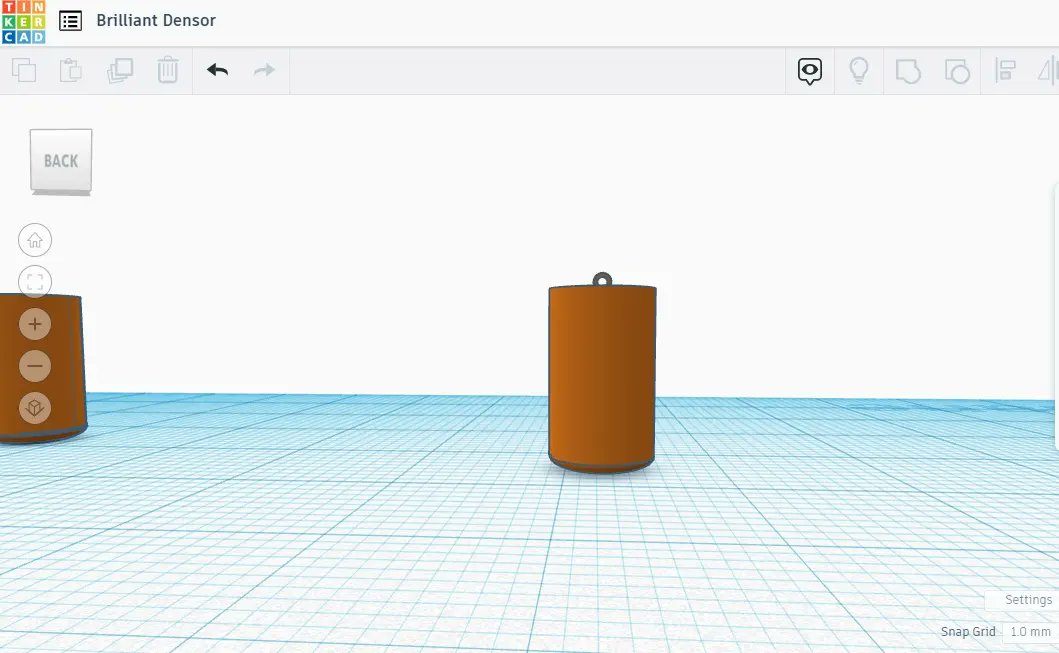
Task: Redo the last undone action
Action: (264, 70)
